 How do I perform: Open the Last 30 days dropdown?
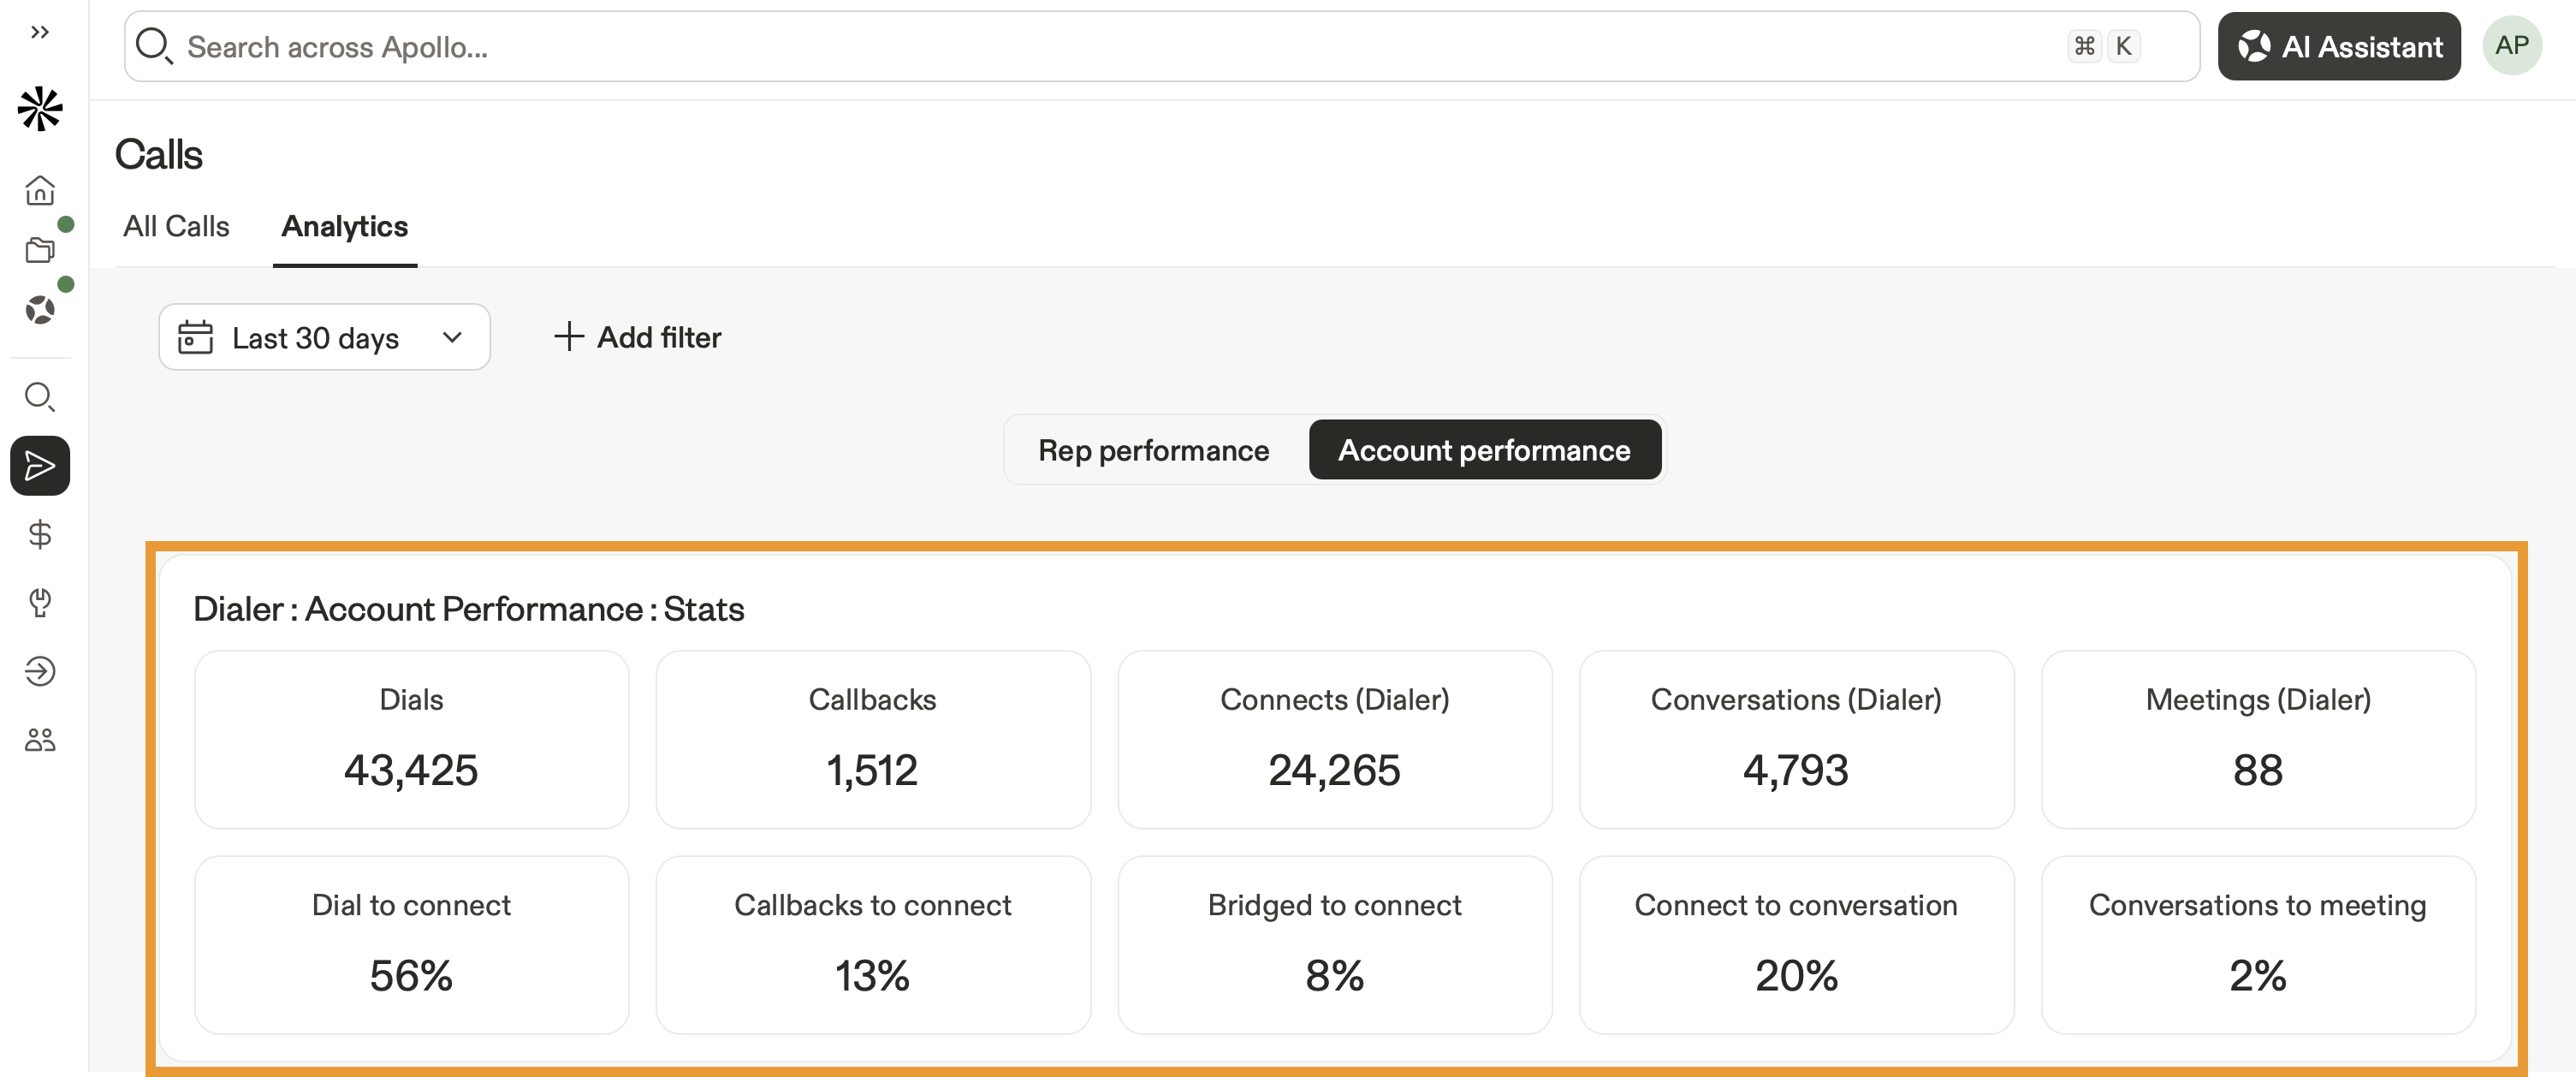click(x=324, y=337)
